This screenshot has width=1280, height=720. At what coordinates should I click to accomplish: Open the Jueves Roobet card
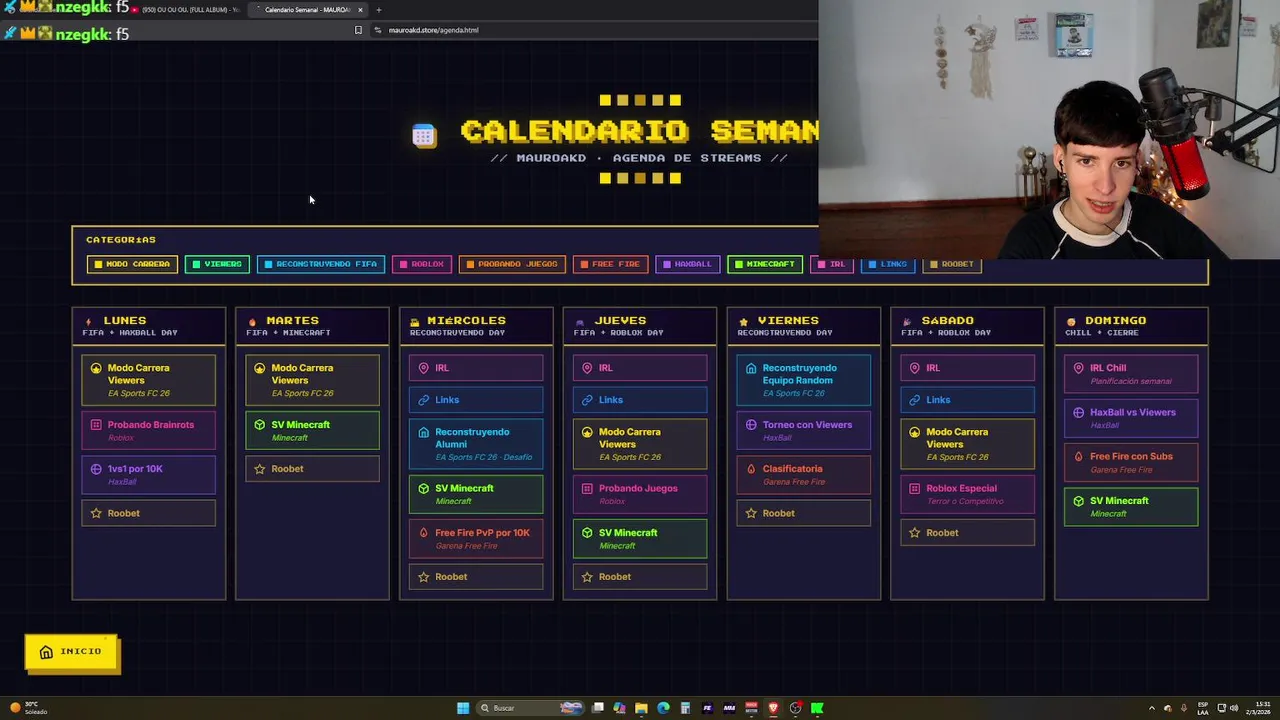[x=640, y=577]
